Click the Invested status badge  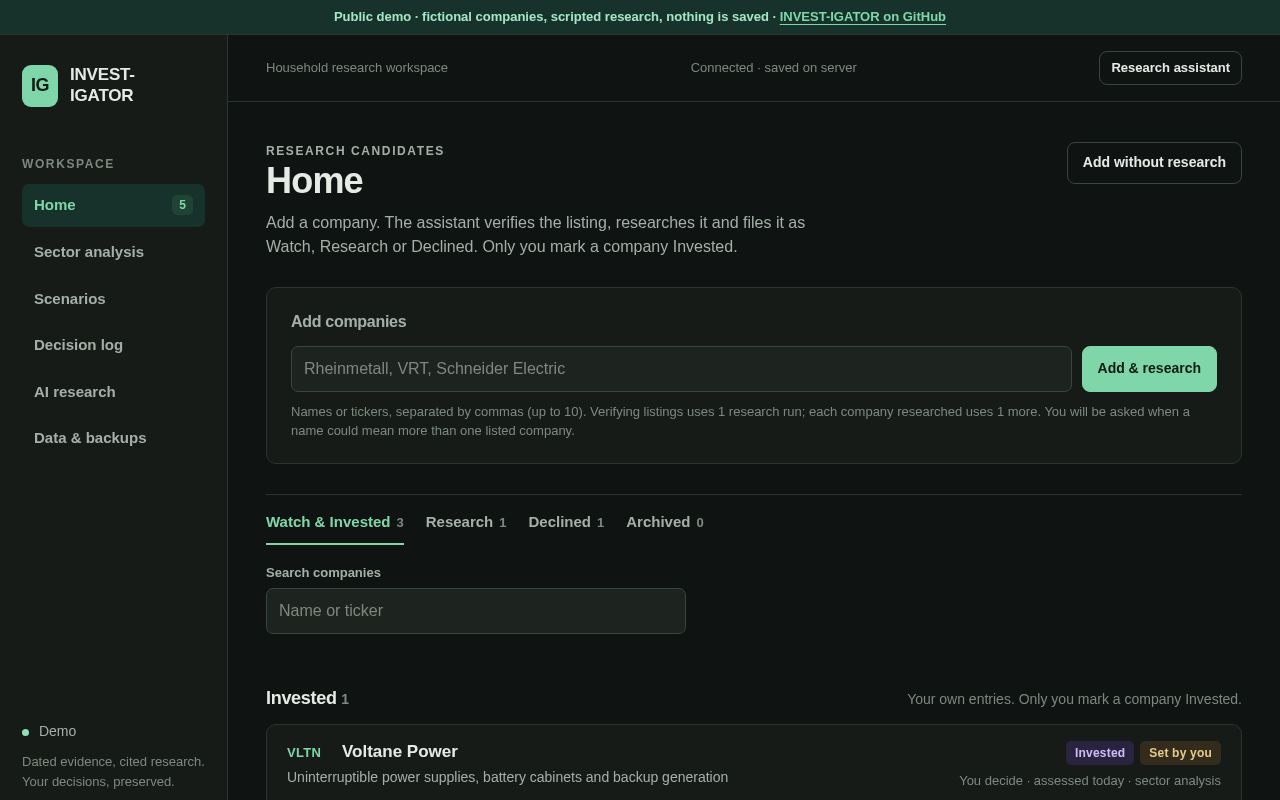1100,753
